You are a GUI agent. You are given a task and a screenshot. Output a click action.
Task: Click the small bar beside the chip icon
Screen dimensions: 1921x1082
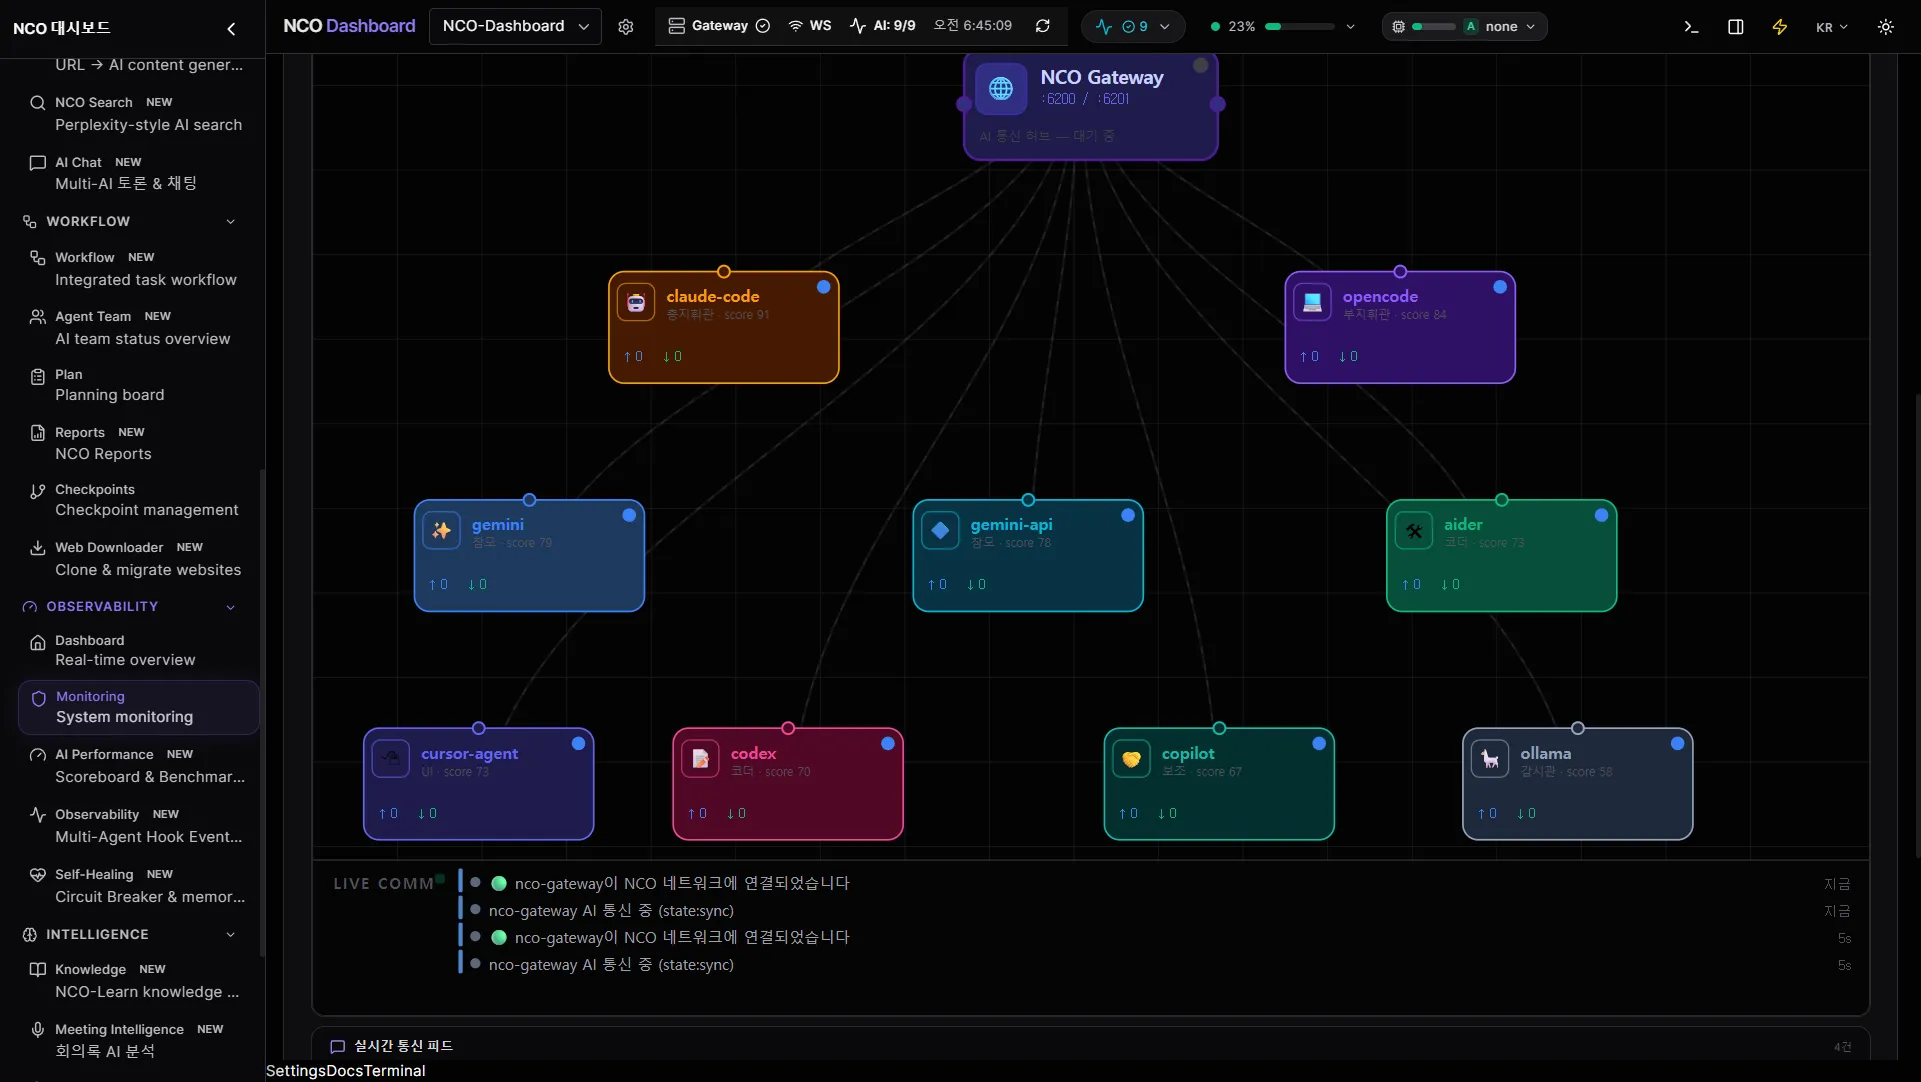1434,27
